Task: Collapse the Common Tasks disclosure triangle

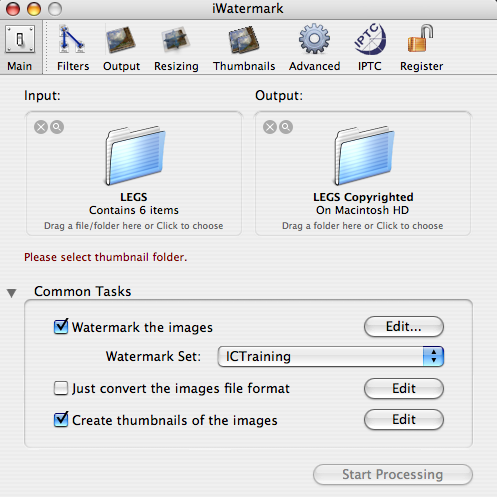Action: [12, 293]
